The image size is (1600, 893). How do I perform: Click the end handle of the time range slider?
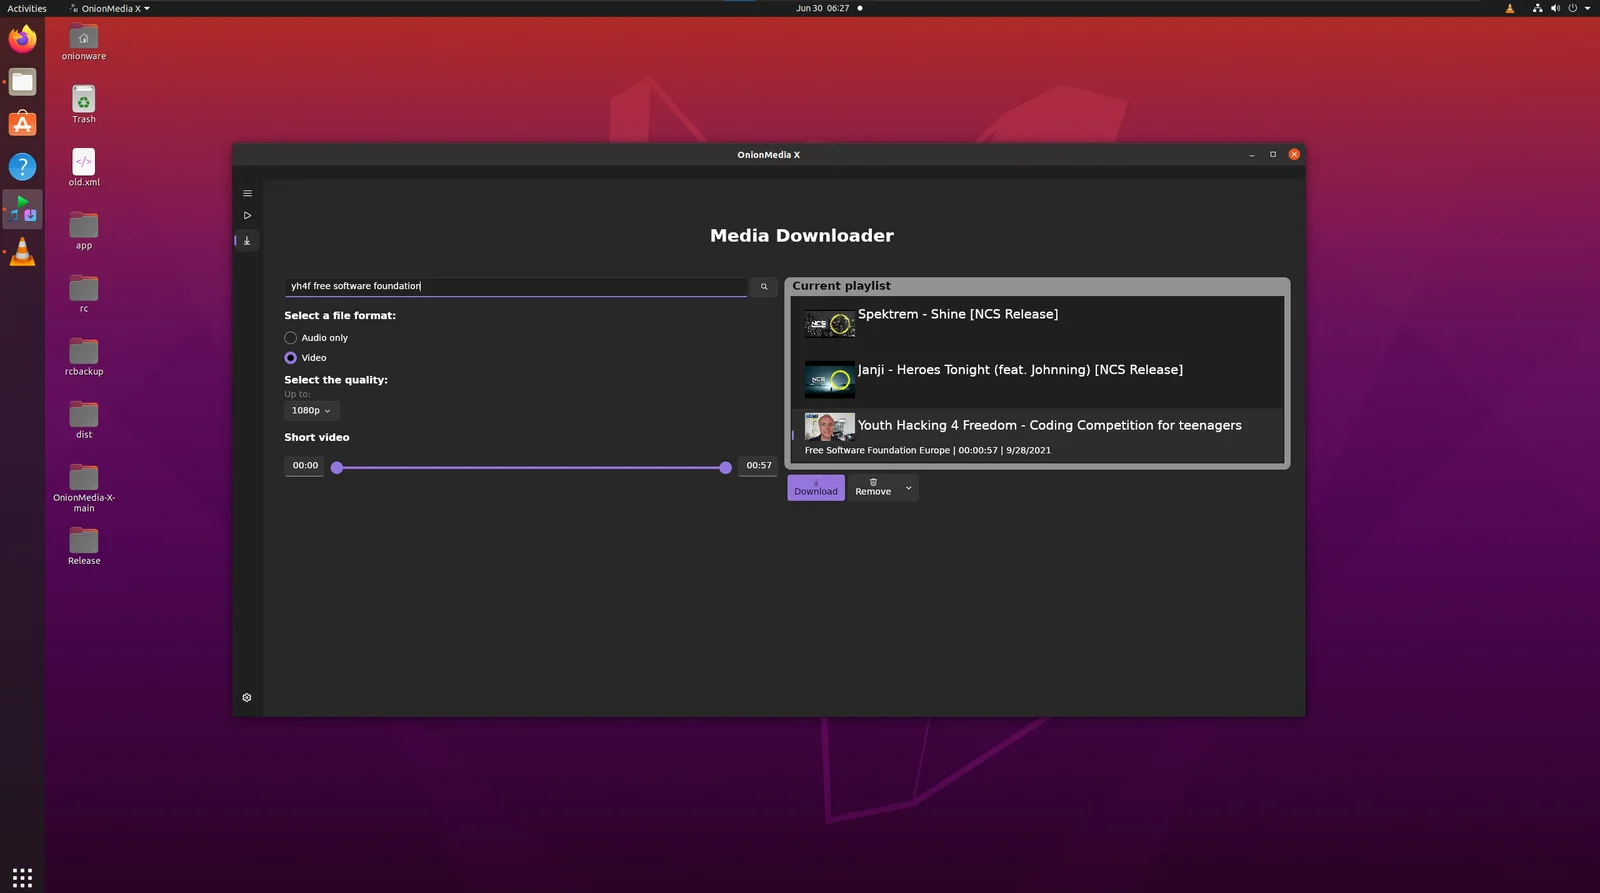725,468
